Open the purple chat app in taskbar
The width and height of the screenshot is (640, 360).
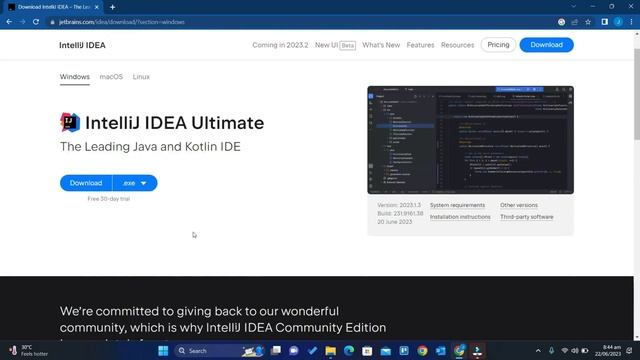pos(294,351)
